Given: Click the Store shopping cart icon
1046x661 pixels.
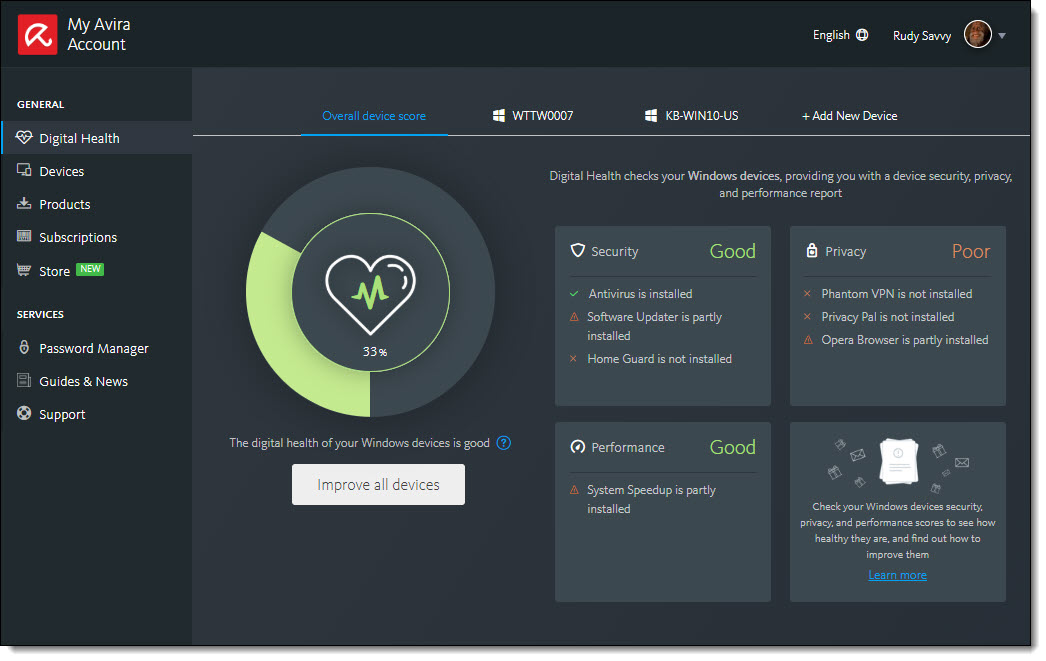Looking at the screenshot, I should [x=24, y=270].
